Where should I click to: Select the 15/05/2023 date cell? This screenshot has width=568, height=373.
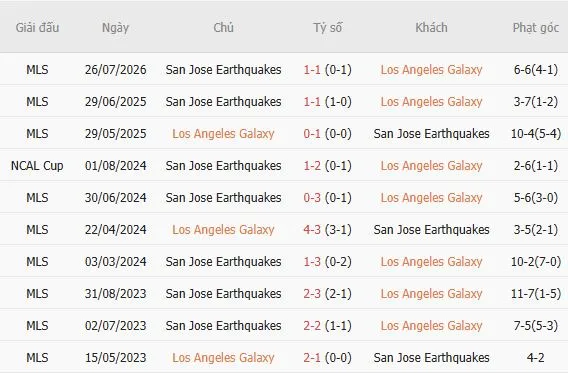pyautogui.click(x=116, y=358)
